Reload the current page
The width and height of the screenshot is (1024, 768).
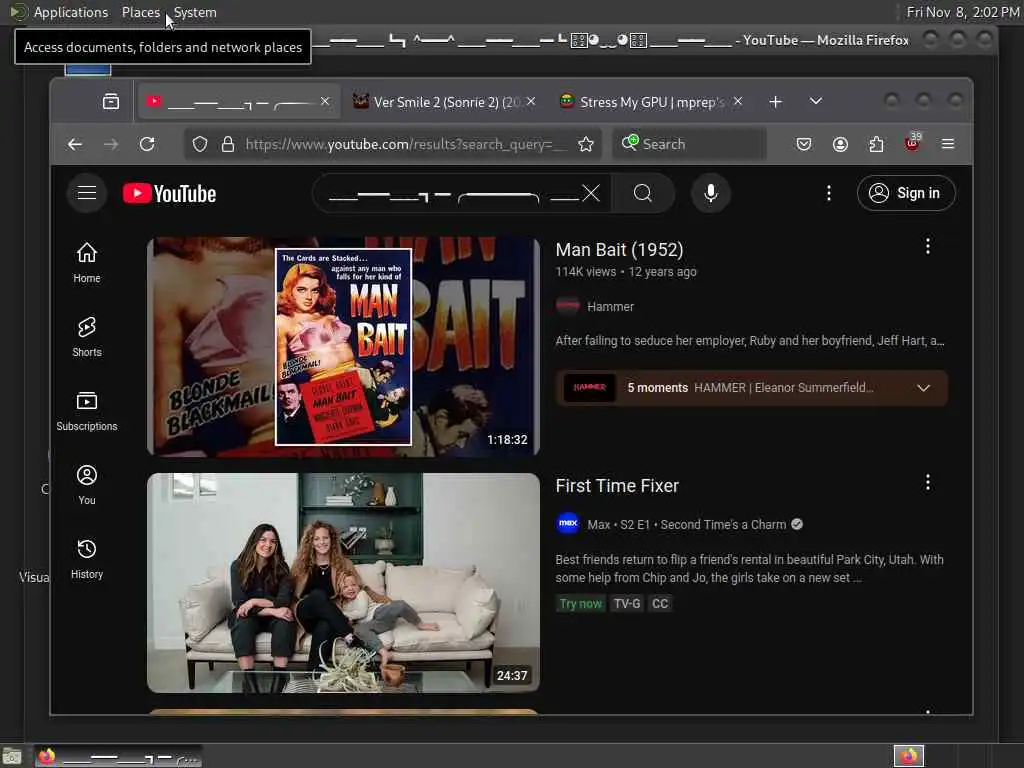[x=147, y=144]
